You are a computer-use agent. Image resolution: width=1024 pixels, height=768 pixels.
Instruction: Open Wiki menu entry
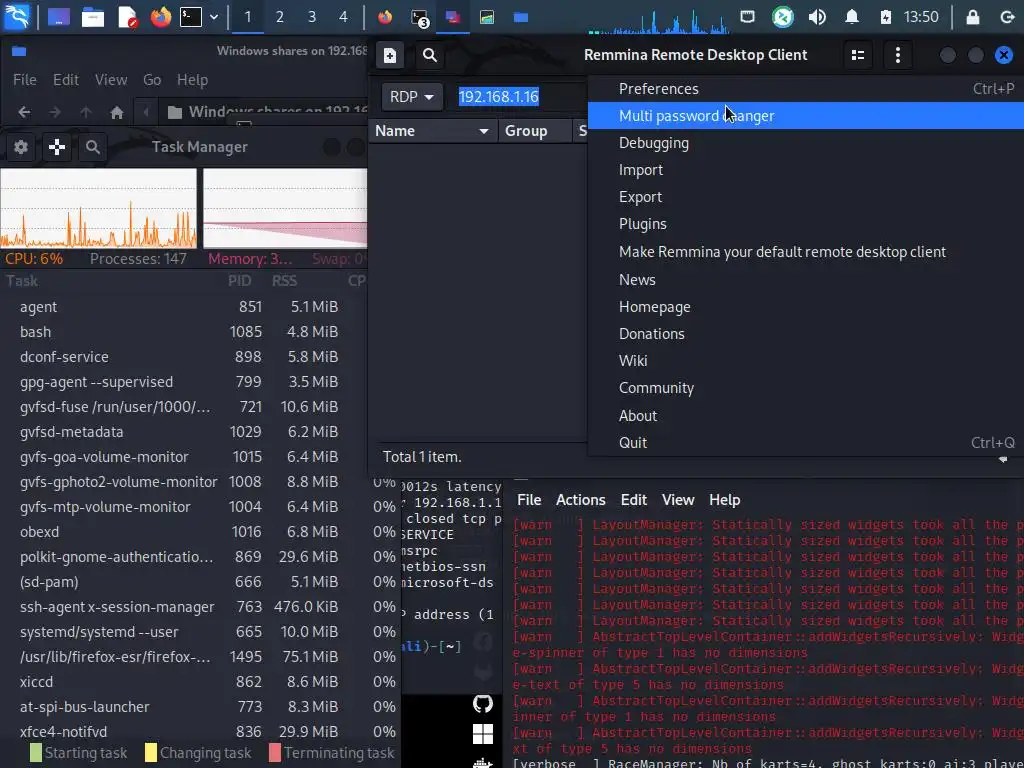tap(806, 361)
